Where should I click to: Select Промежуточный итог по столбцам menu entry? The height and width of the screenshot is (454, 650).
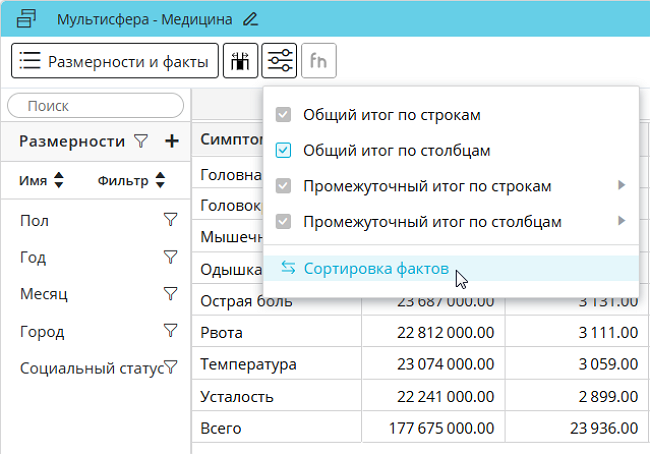(432, 221)
